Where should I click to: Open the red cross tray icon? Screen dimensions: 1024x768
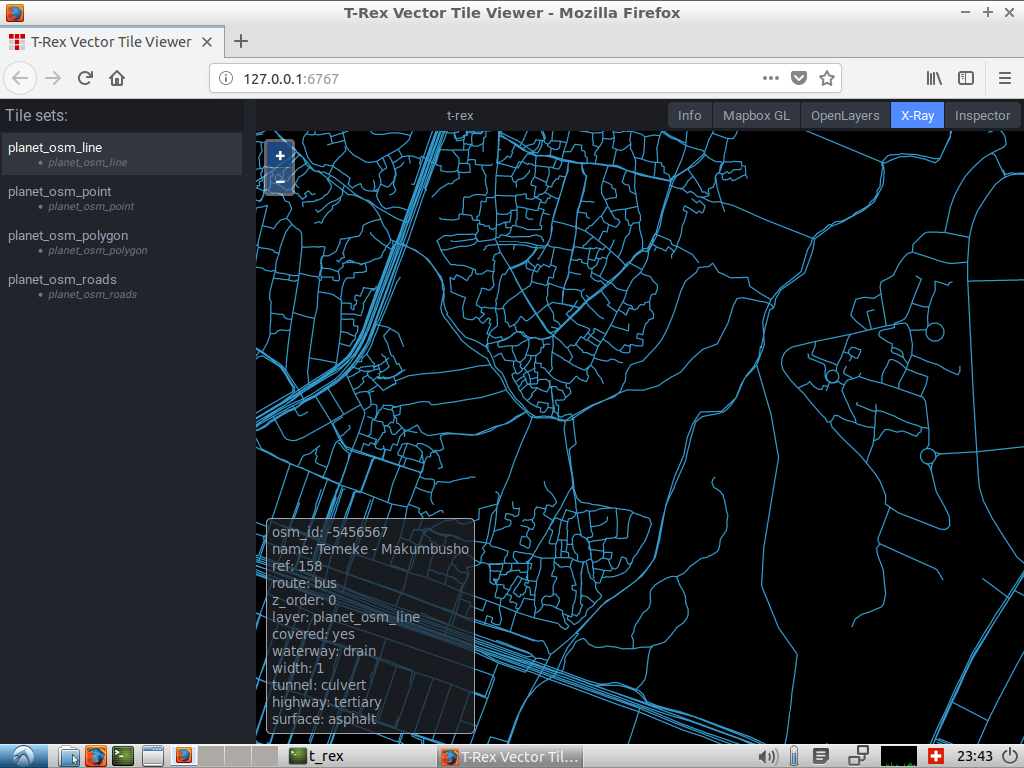[936, 756]
